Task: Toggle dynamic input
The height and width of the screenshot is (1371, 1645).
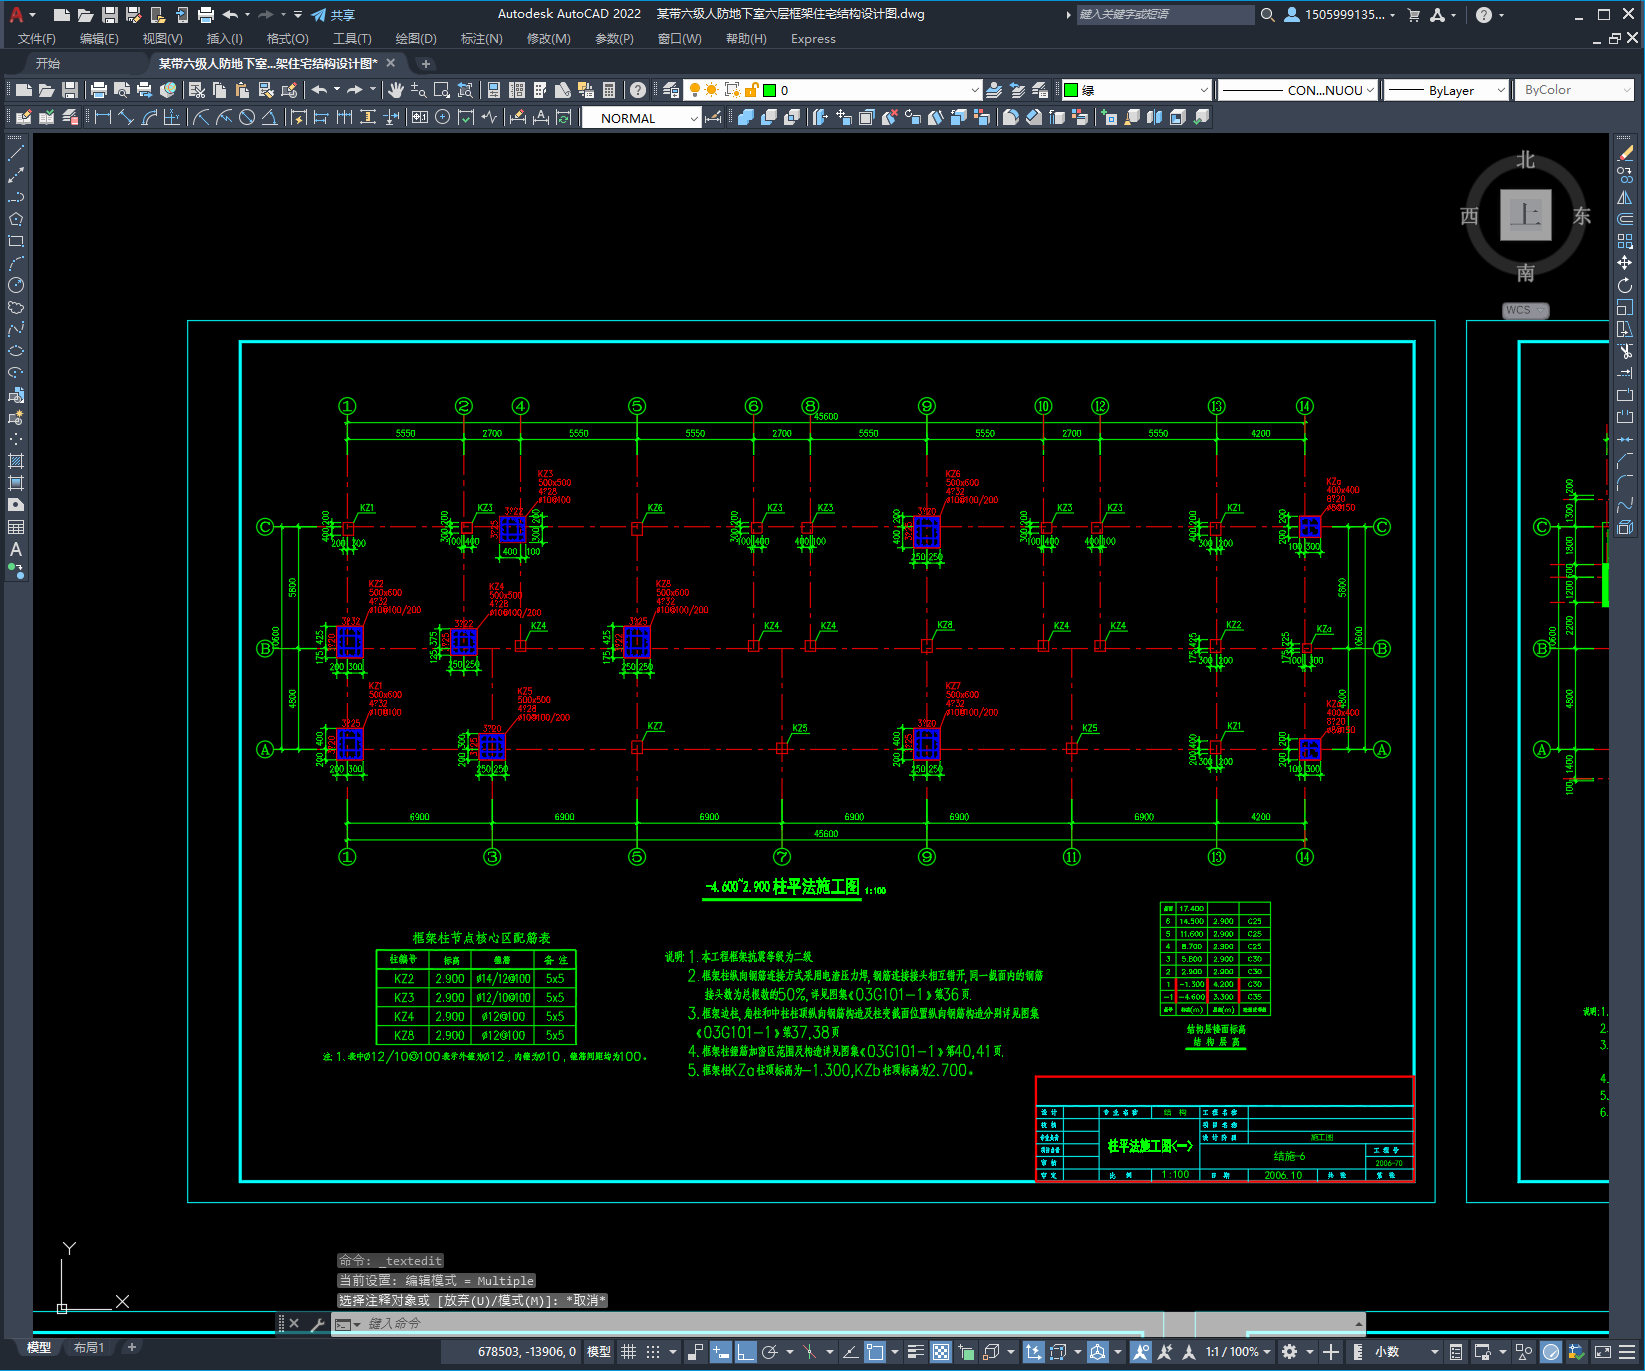Action: coord(721,1351)
